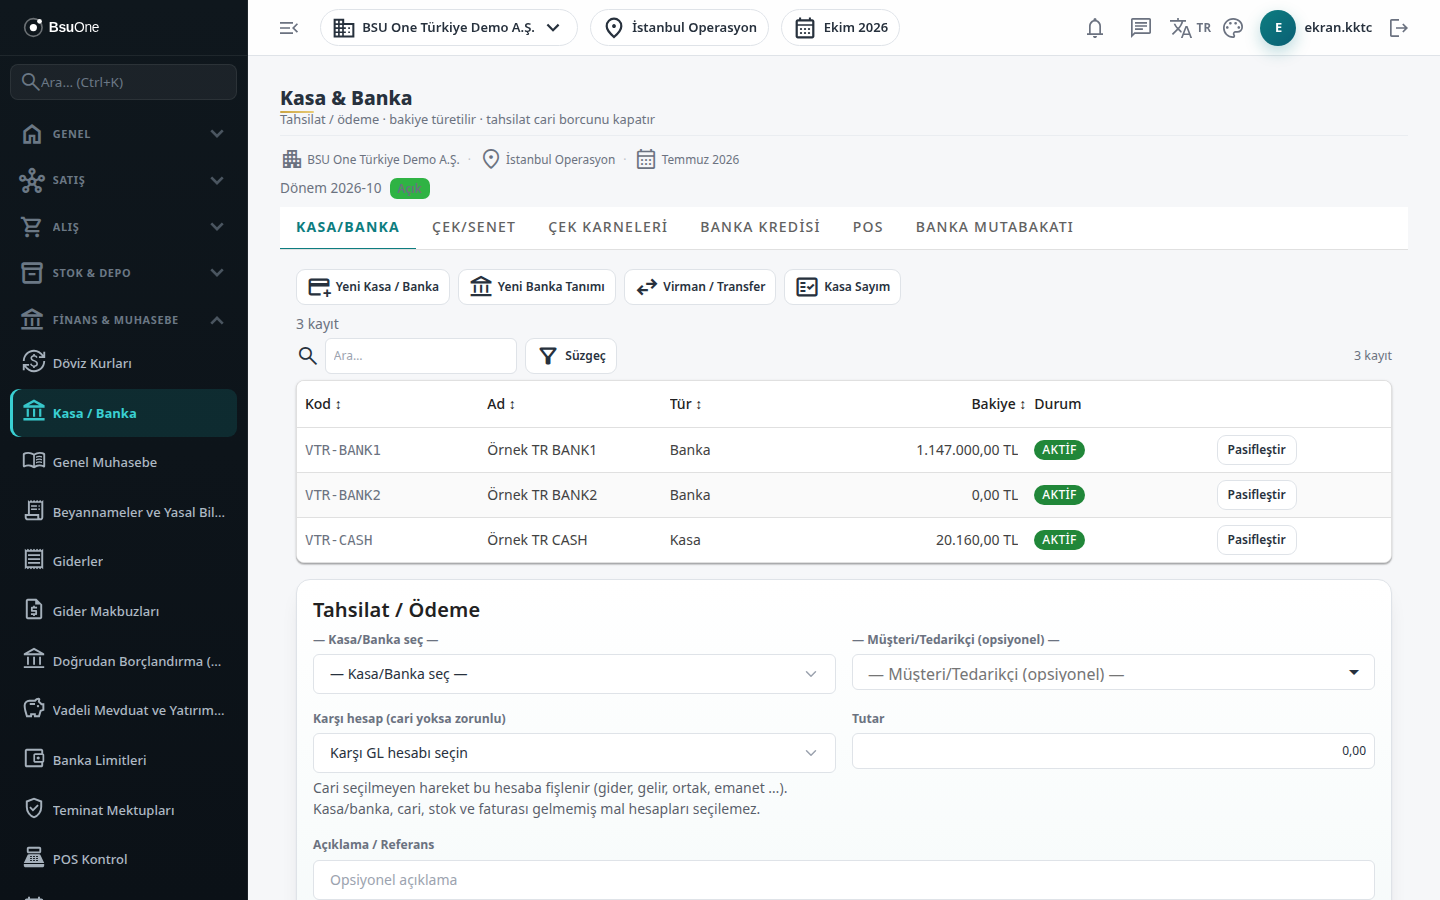The width and height of the screenshot is (1440, 900).
Task: Open Giderler in the sidebar
Action: click(124, 561)
